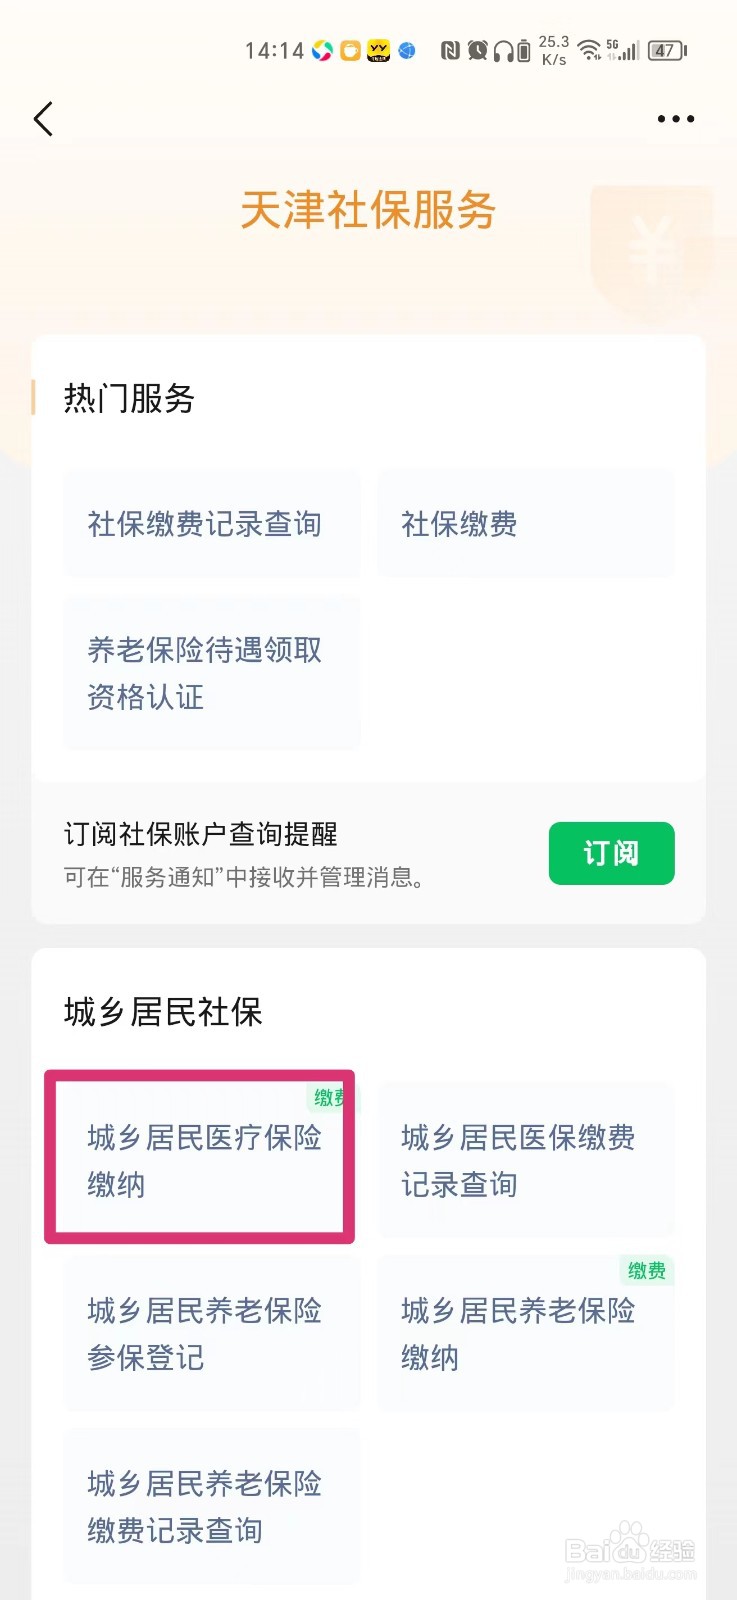The height and width of the screenshot is (1600, 737).
Task: Open 城乡居民养老保险缴费记录查询
Action: tap(212, 1506)
